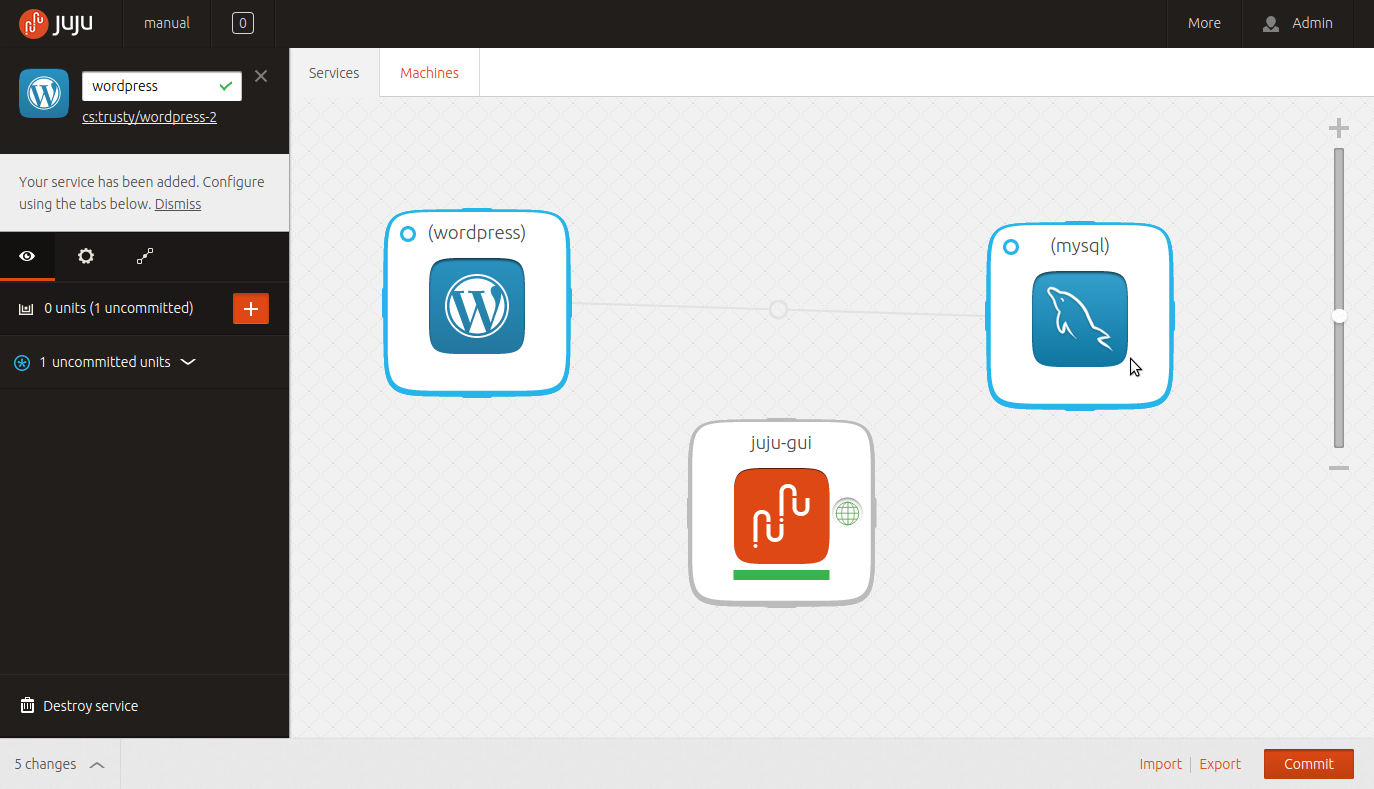Click the Admin user avatar icon
The height and width of the screenshot is (789, 1374).
pyautogui.click(x=1271, y=23)
